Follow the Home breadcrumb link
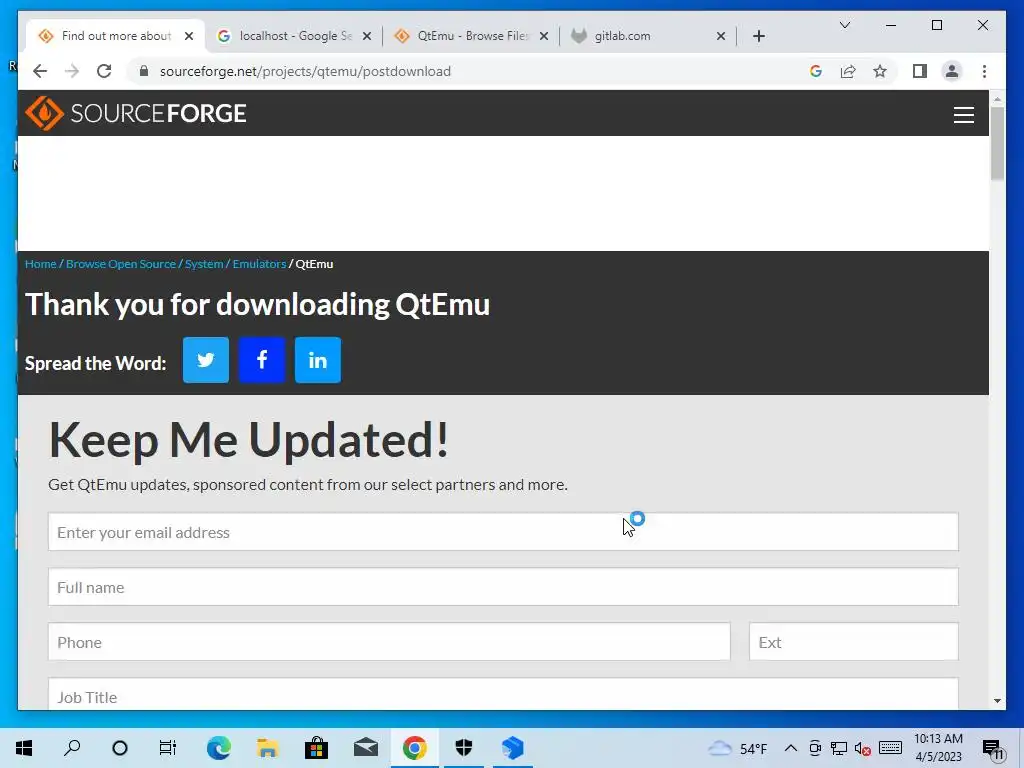The height and width of the screenshot is (768, 1024). 40,264
